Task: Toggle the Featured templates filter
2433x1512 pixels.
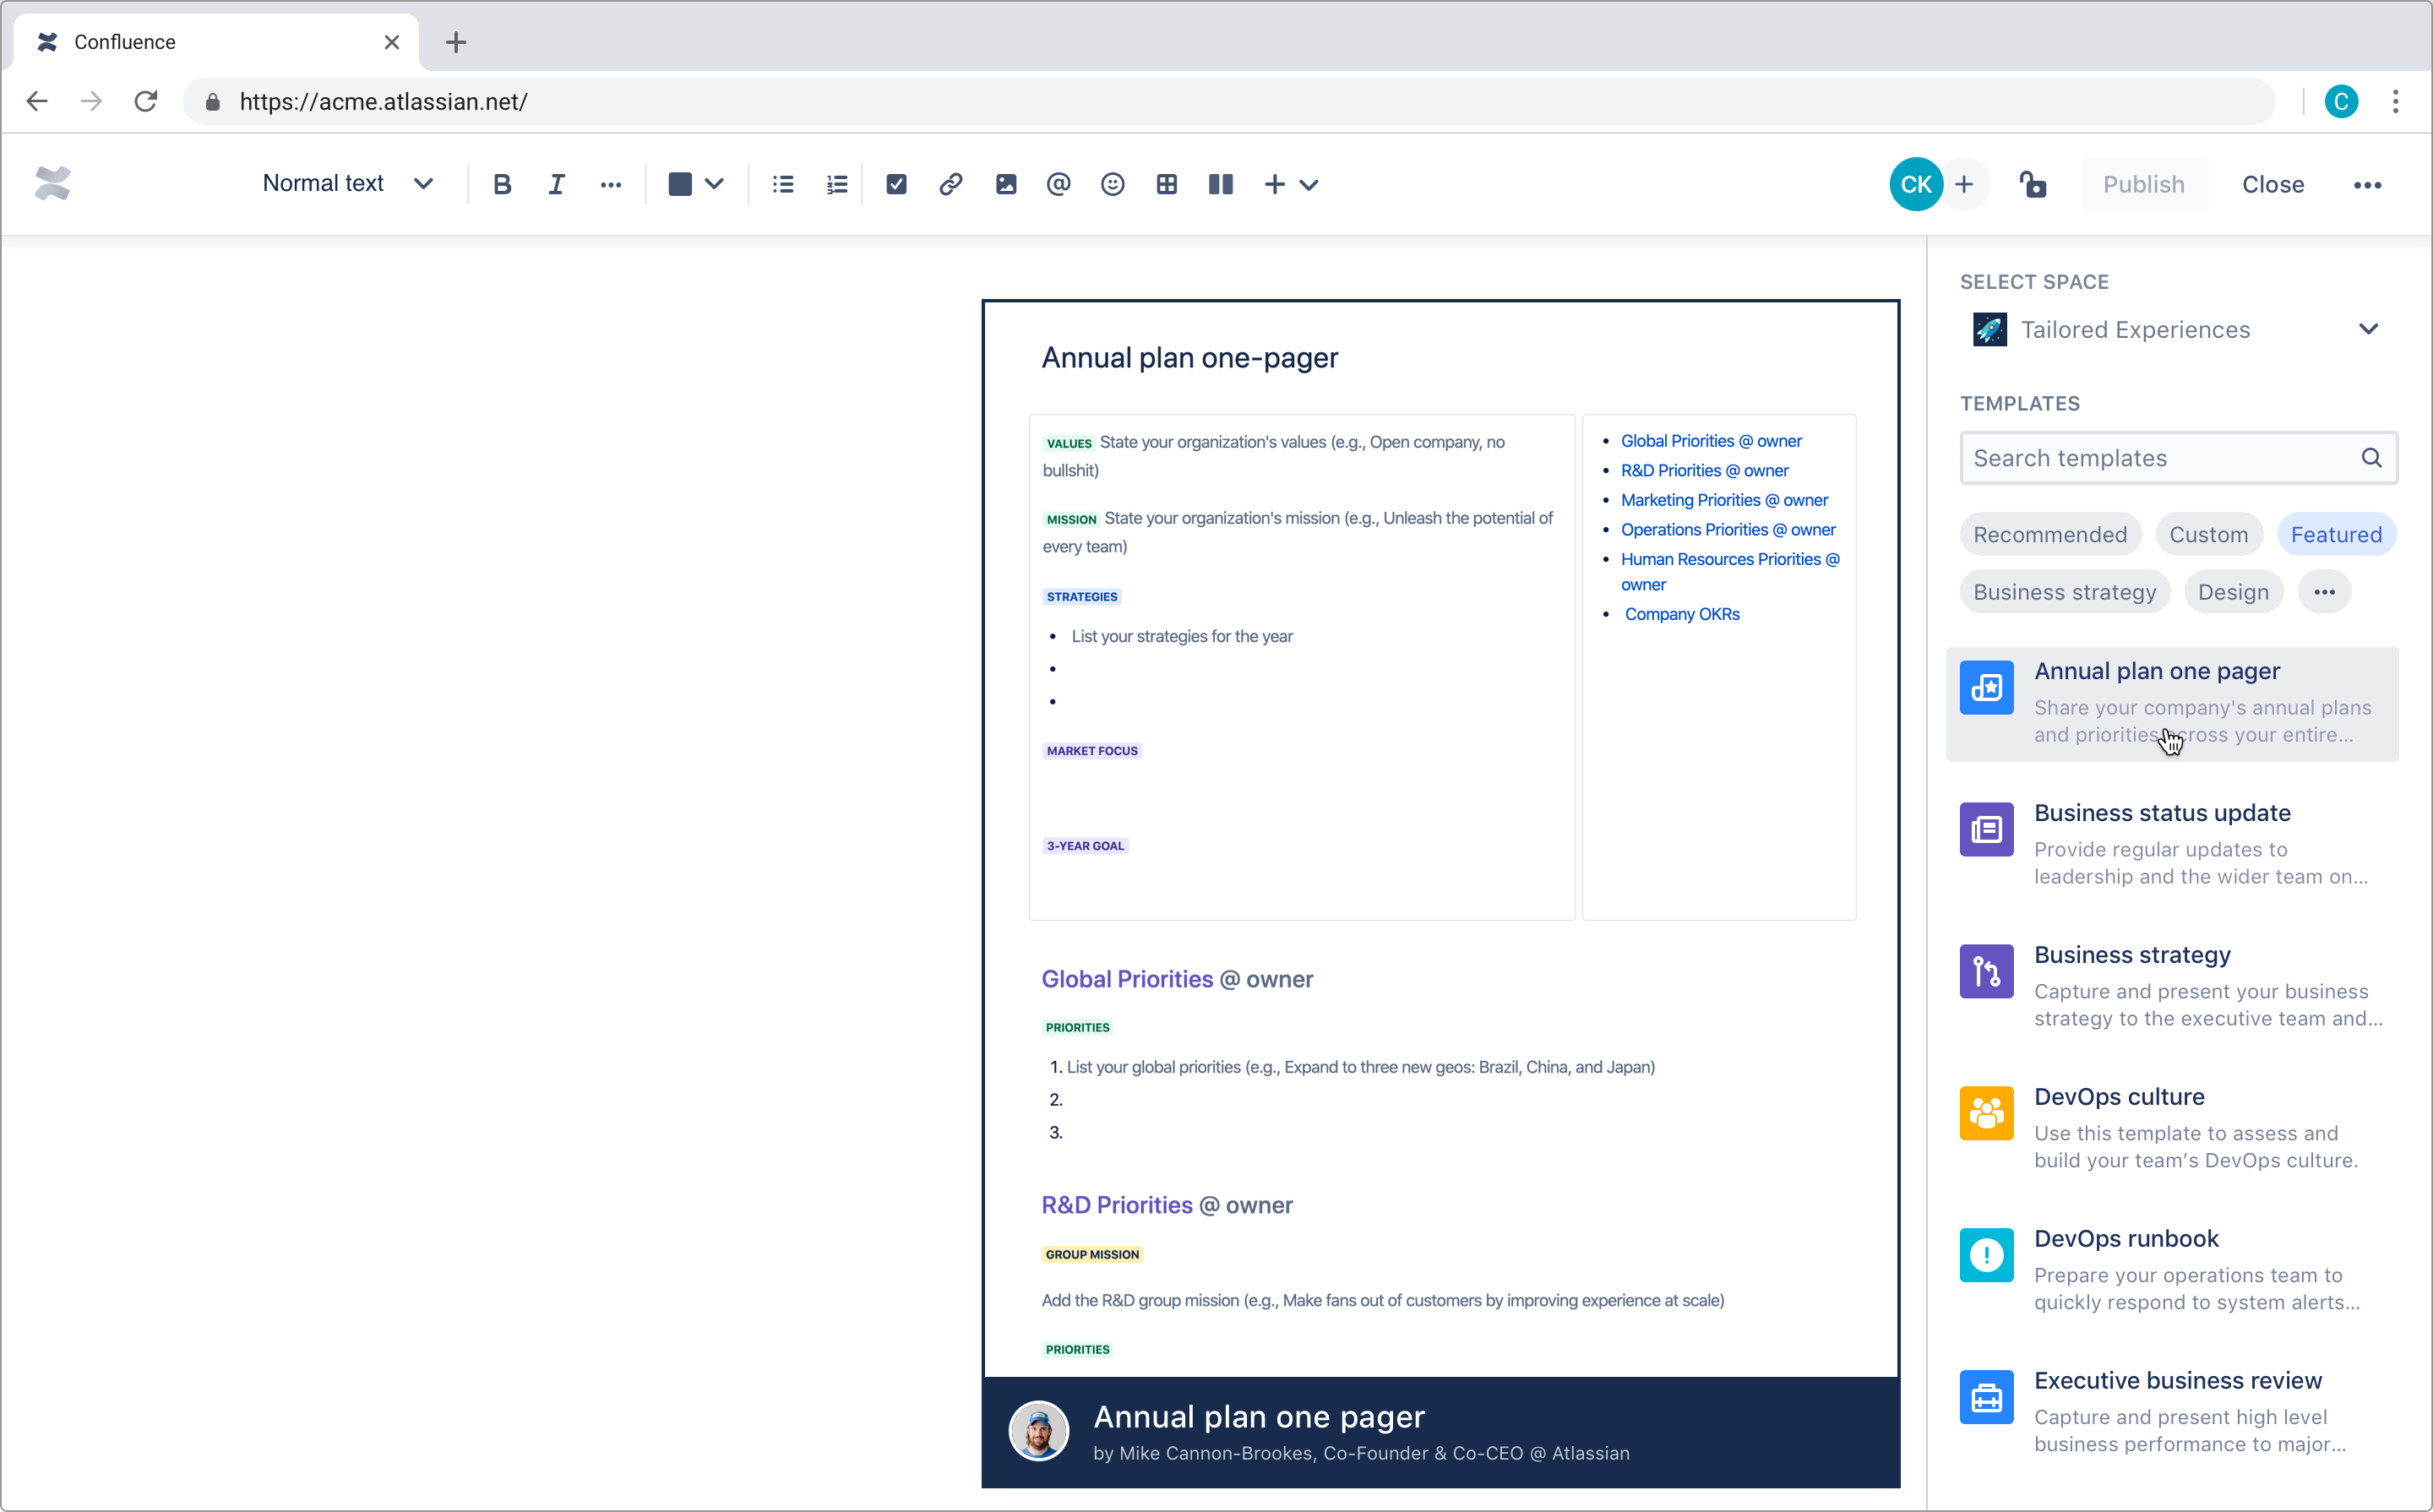Action: [2336, 535]
